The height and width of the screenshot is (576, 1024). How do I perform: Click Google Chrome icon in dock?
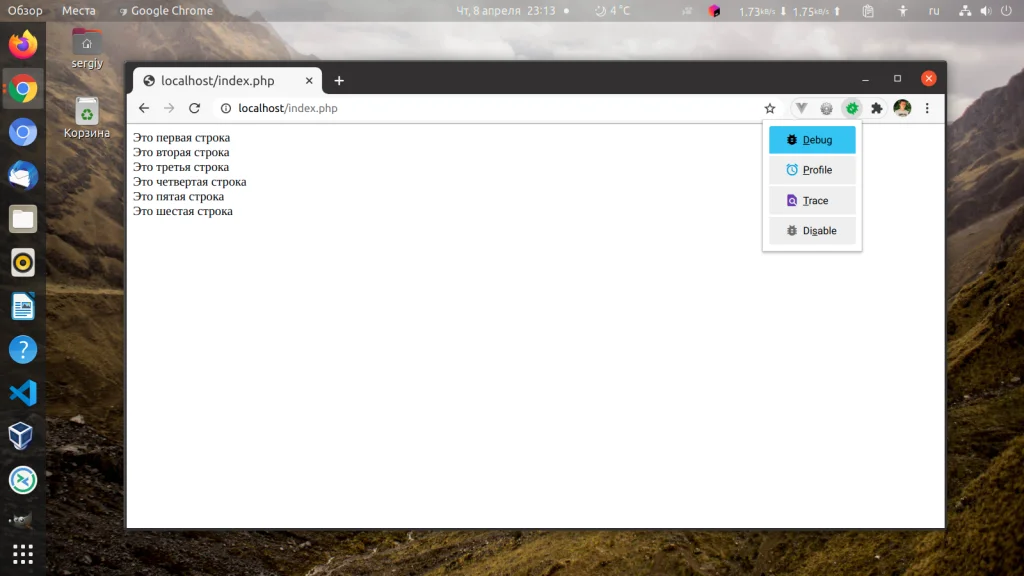[x=23, y=89]
